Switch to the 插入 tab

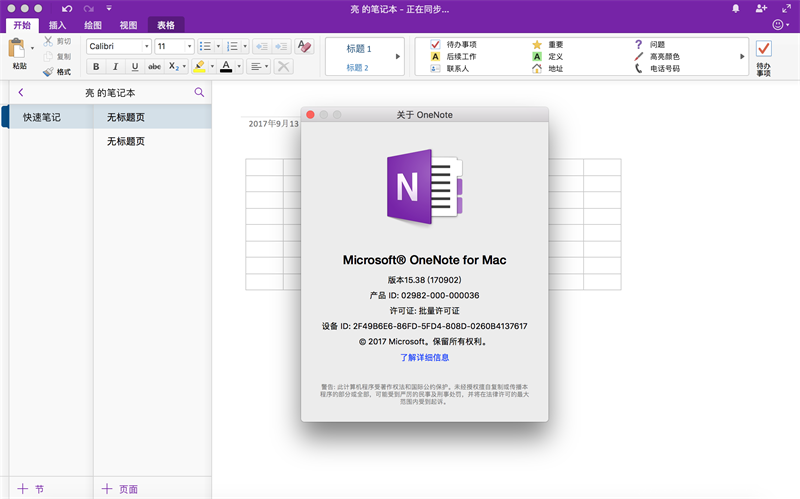tap(57, 25)
